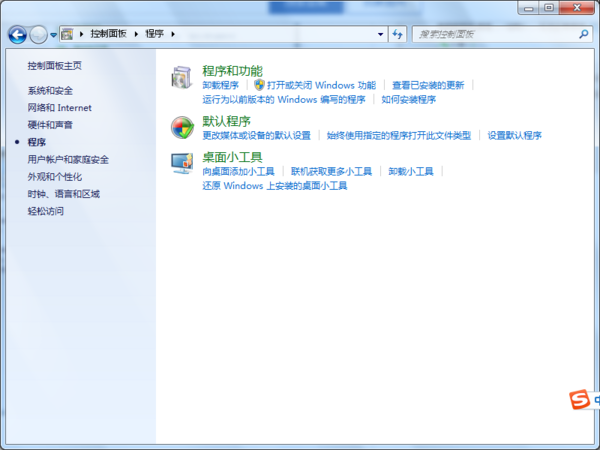Click the UAC shield icon beside Windows 功能
This screenshot has width=600, height=450.
point(259,85)
